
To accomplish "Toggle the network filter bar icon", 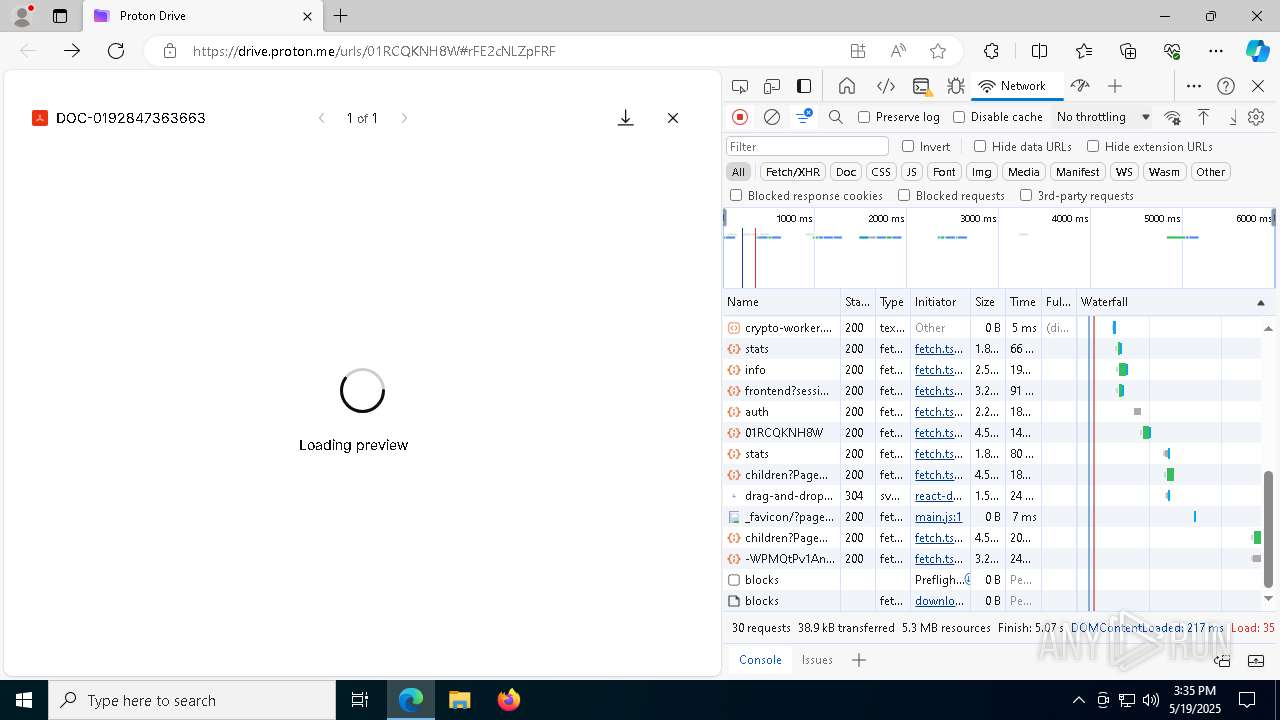I will click(804, 117).
